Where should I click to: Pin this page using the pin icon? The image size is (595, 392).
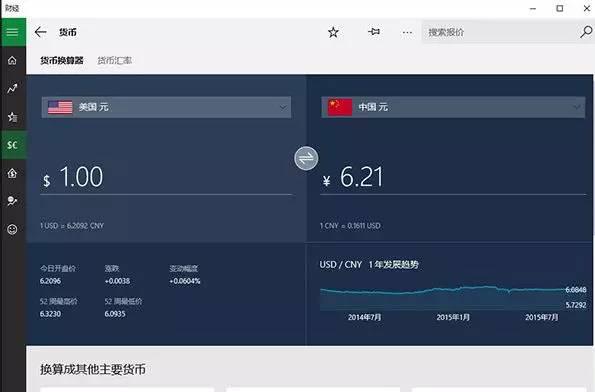tap(374, 32)
